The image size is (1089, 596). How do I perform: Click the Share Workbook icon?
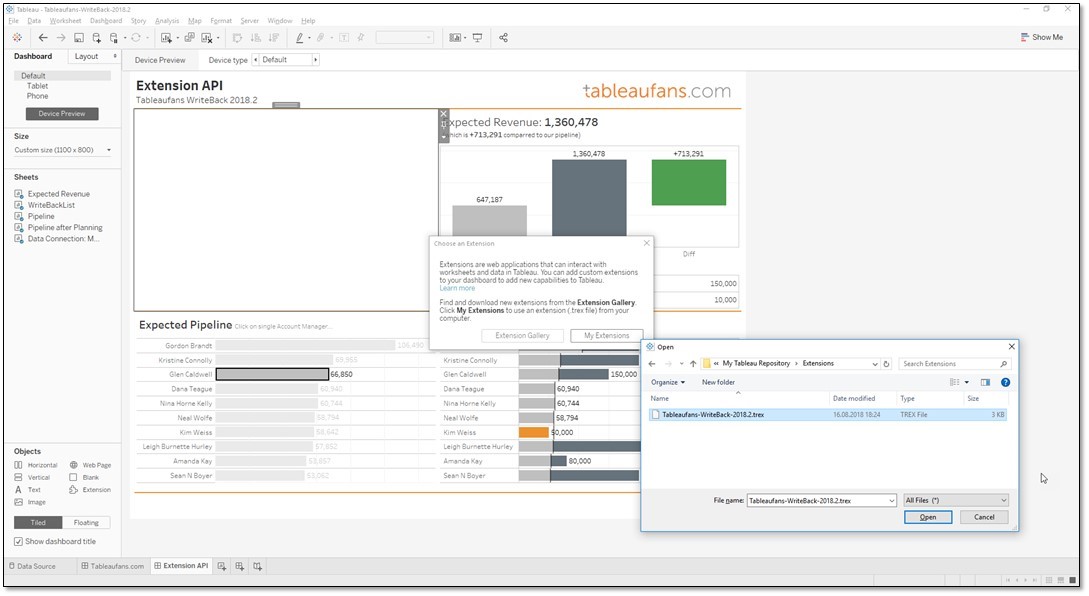coord(503,37)
